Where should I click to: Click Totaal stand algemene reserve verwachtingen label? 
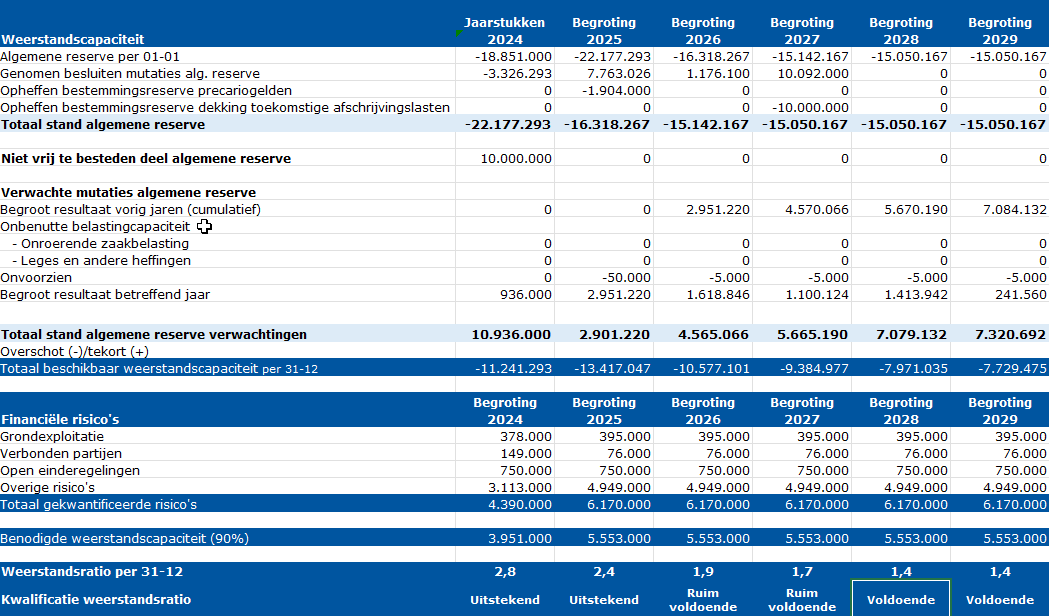tap(154, 334)
